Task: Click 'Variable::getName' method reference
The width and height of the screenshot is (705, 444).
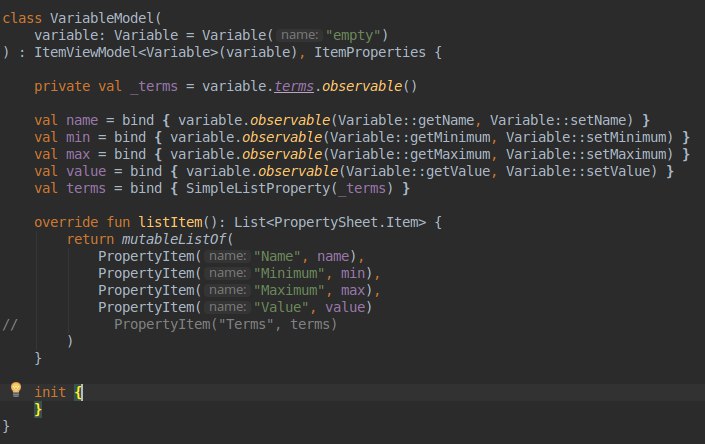Action: click(406, 120)
